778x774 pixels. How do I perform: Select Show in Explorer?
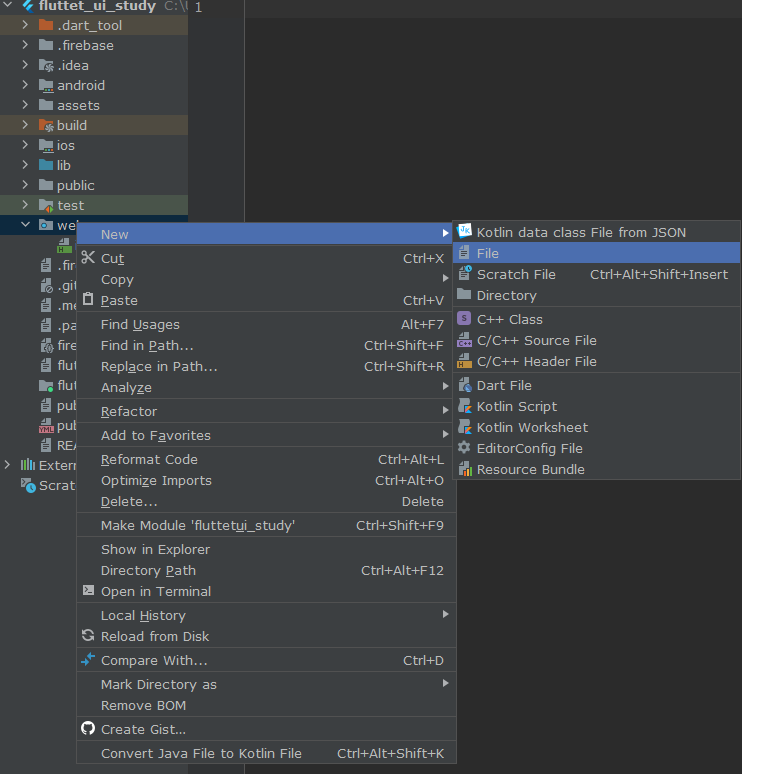(x=266, y=549)
